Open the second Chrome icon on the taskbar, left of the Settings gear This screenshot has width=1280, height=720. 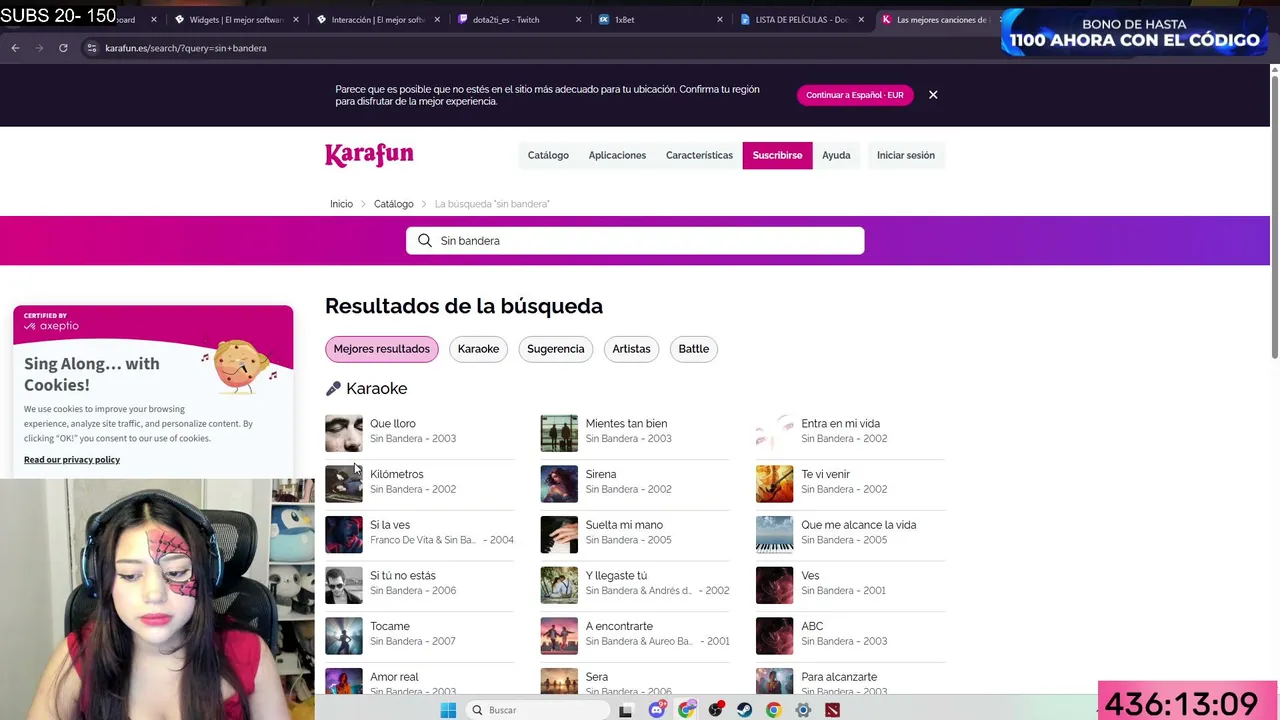click(x=774, y=710)
